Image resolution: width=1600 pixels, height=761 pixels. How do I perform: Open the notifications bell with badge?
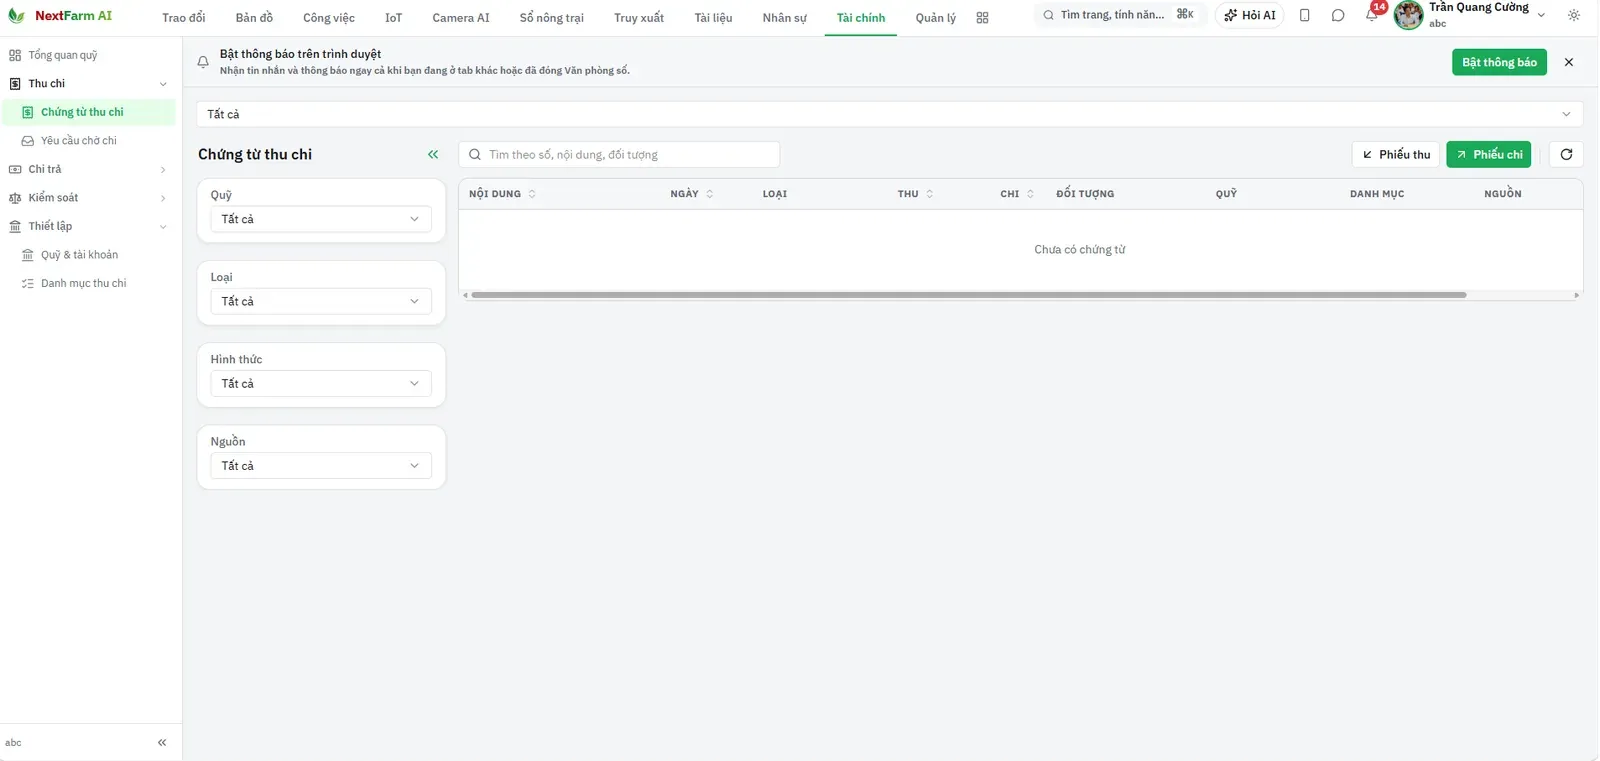1371,16
